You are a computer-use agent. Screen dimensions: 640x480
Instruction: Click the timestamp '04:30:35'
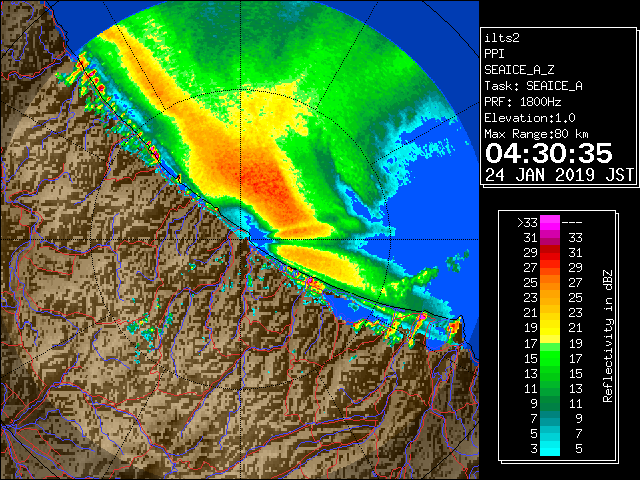pyautogui.click(x=549, y=153)
